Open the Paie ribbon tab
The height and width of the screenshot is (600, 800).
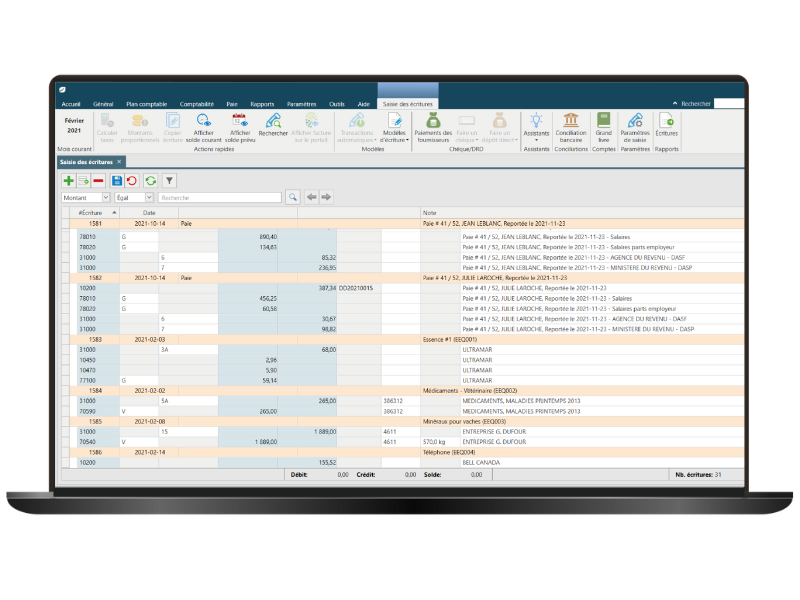click(x=232, y=104)
